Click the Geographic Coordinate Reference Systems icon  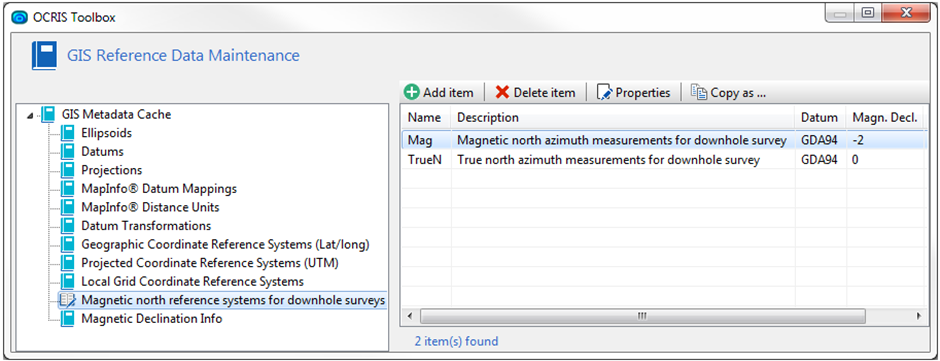(x=68, y=244)
